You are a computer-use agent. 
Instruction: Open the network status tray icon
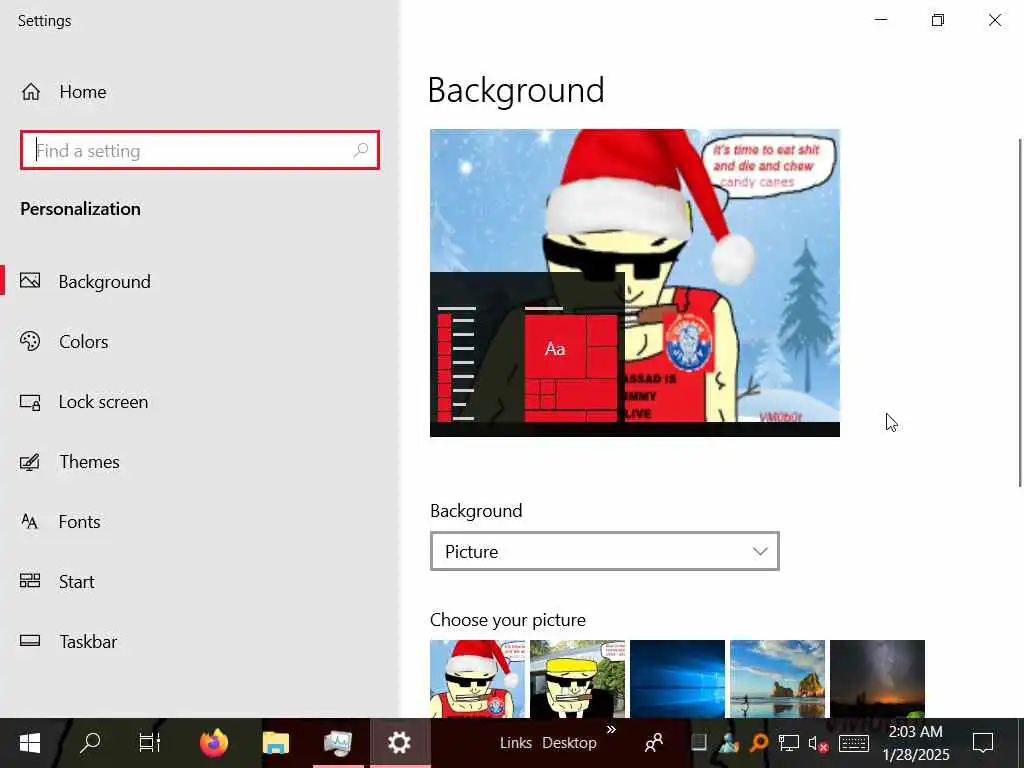788,743
